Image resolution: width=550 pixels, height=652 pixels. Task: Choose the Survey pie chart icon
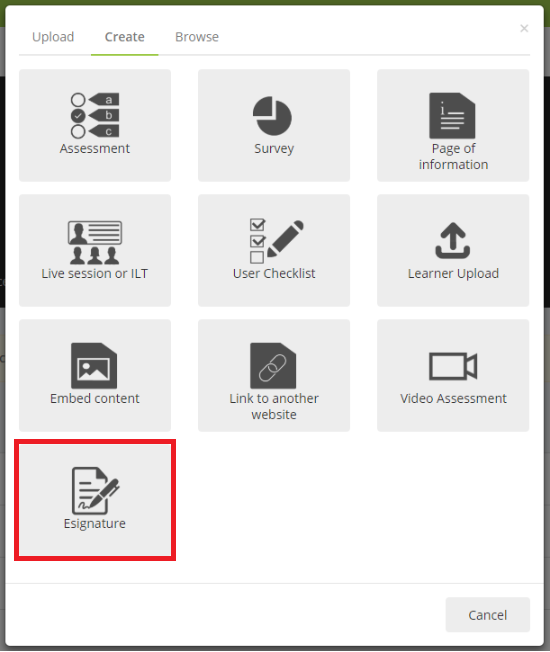[272, 116]
